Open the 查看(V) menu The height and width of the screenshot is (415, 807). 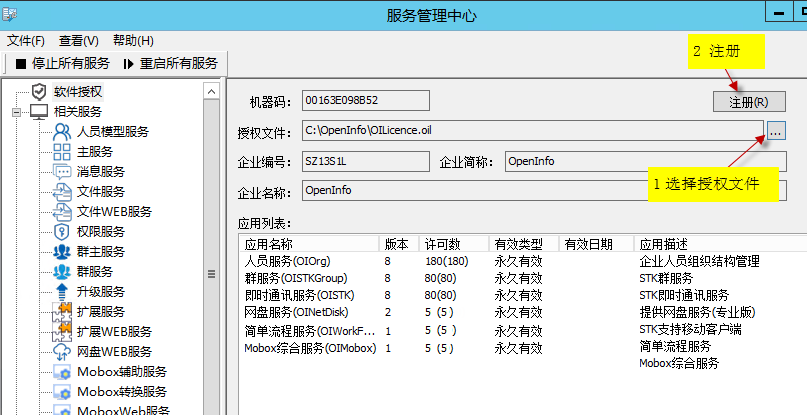(78, 41)
